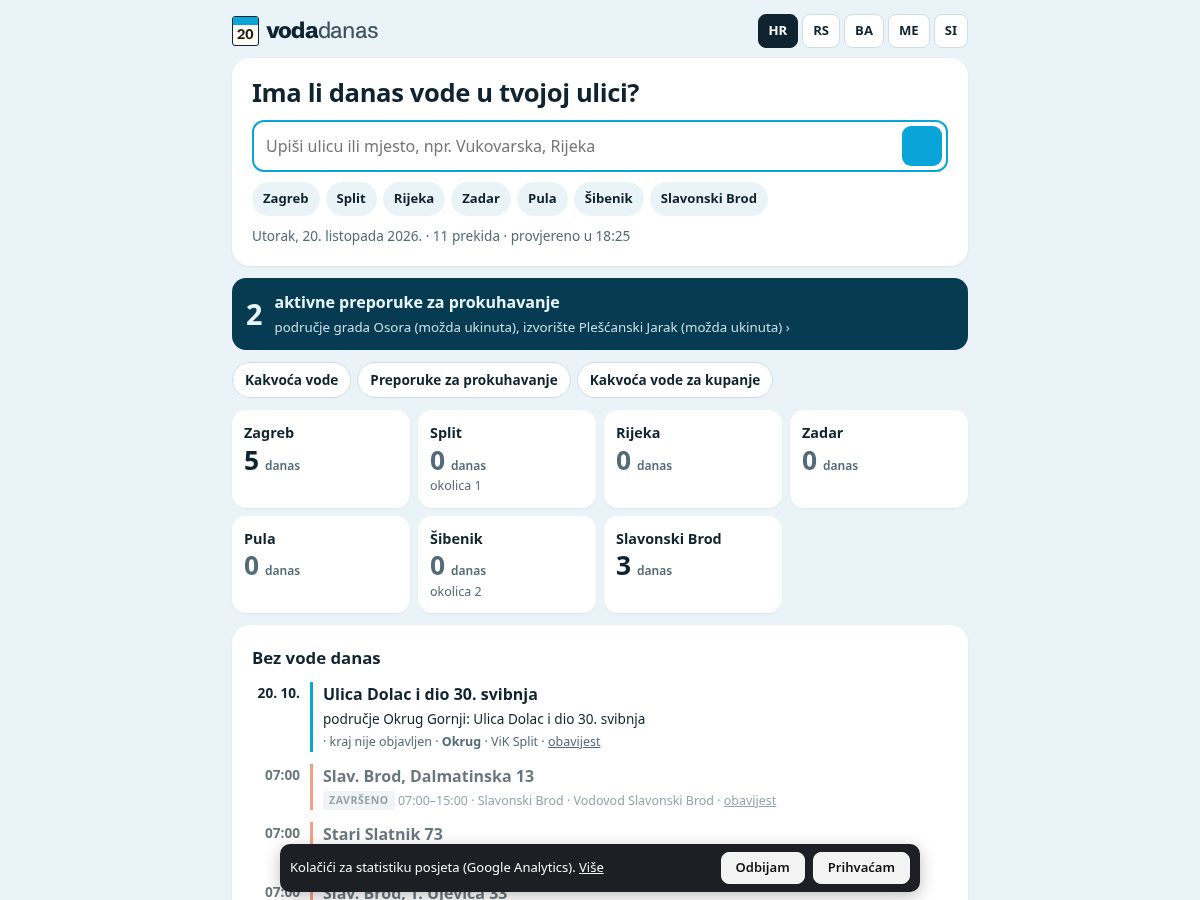
Task: Select the Split quick filter chip
Action: tap(351, 198)
